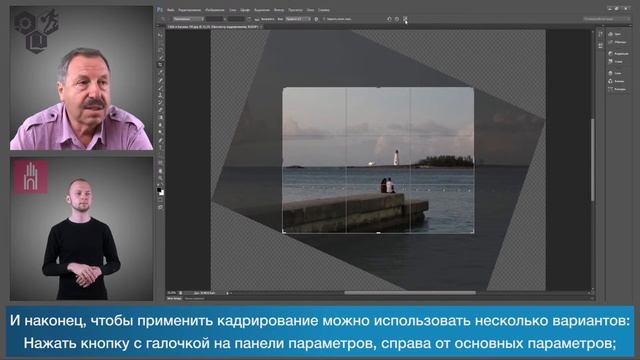The width and height of the screenshot is (640, 360).
Task: Cancel the current crop operation
Action: click(x=397, y=19)
